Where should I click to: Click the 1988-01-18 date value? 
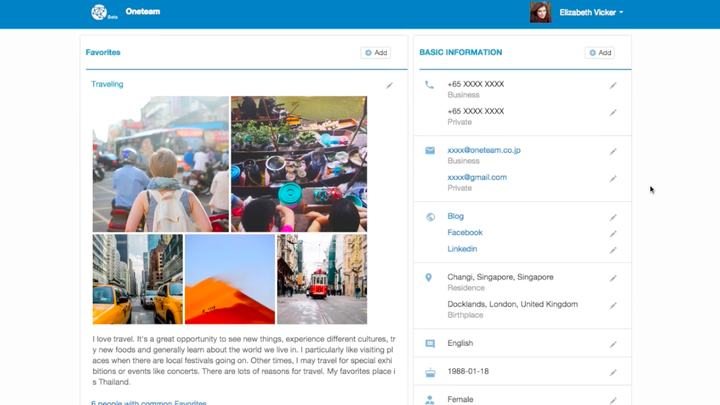pos(468,371)
